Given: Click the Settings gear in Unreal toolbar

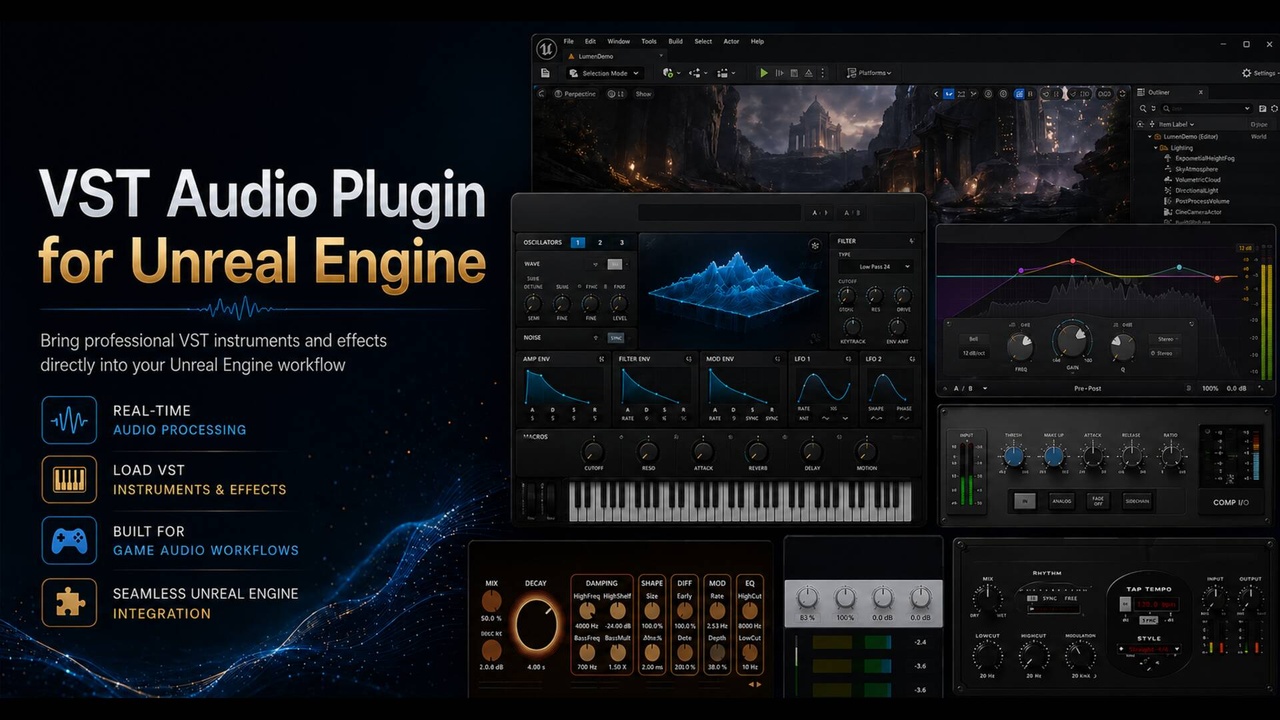Looking at the screenshot, I should point(1247,73).
